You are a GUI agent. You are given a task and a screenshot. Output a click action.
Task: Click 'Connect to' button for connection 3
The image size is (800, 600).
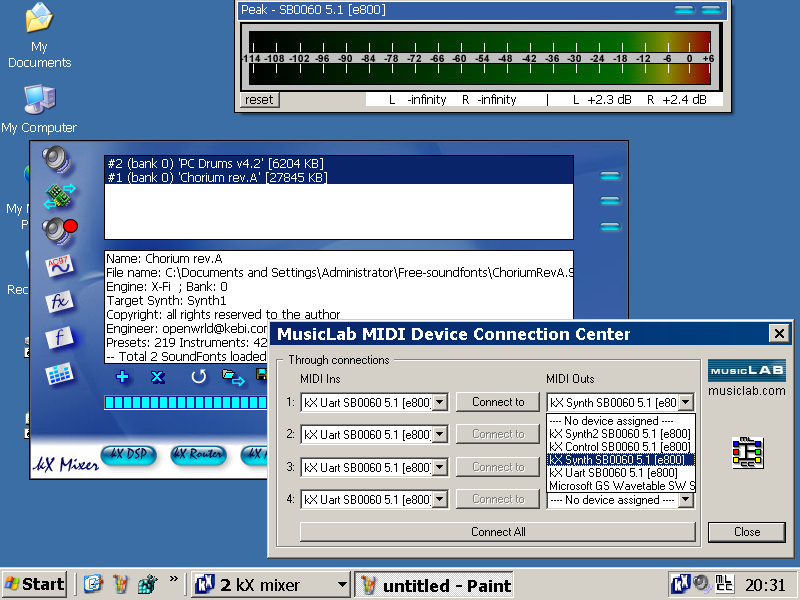pyautogui.click(x=498, y=467)
